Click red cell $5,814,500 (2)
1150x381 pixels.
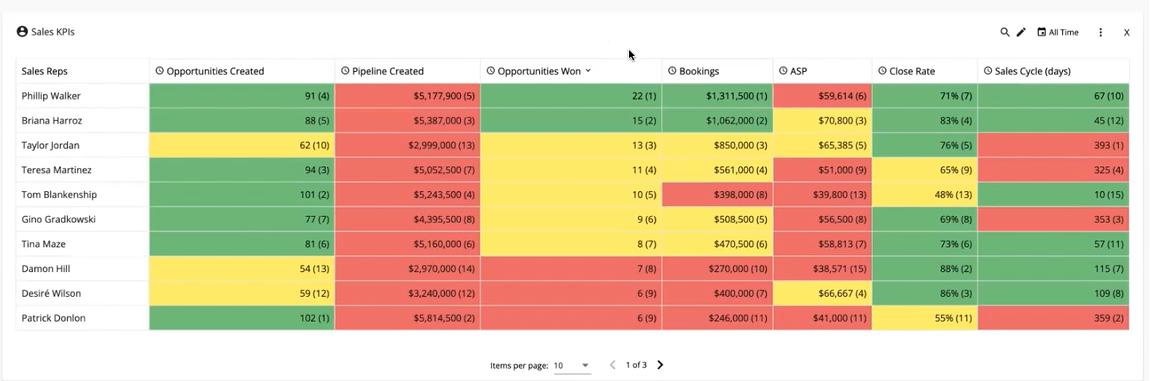coord(408,318)
